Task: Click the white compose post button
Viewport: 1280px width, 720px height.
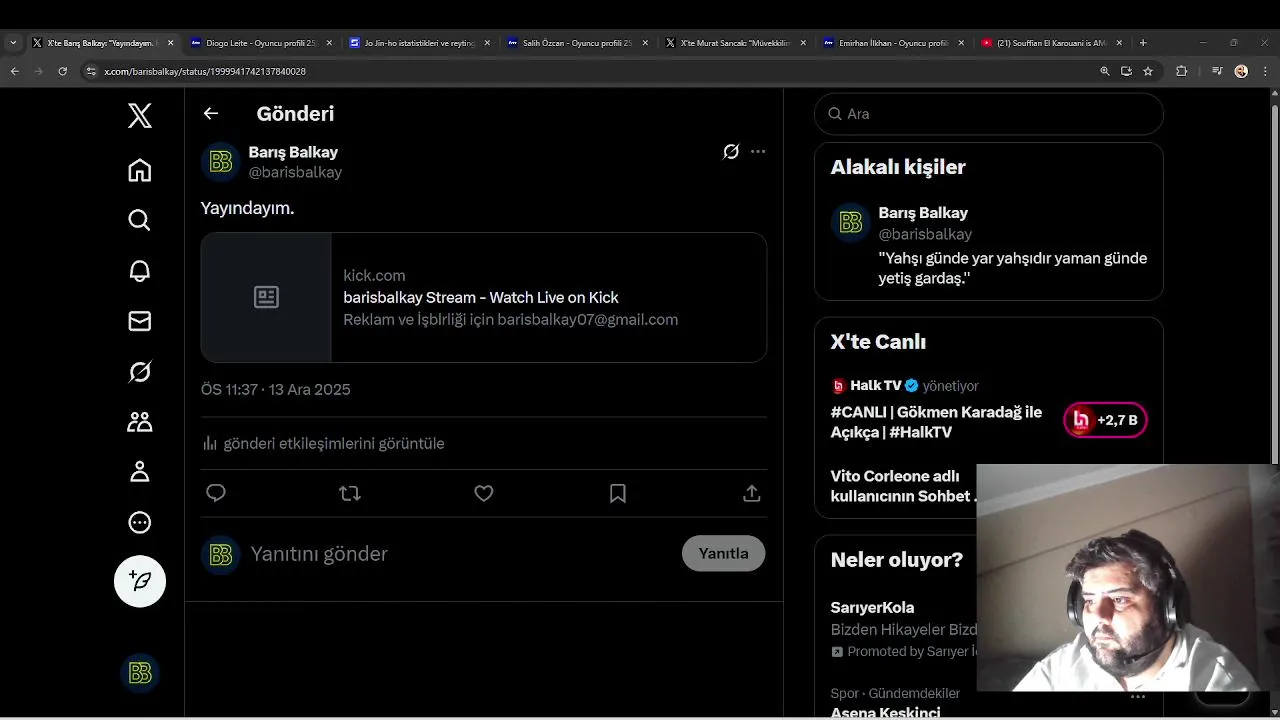Action: tap(140, 581)
